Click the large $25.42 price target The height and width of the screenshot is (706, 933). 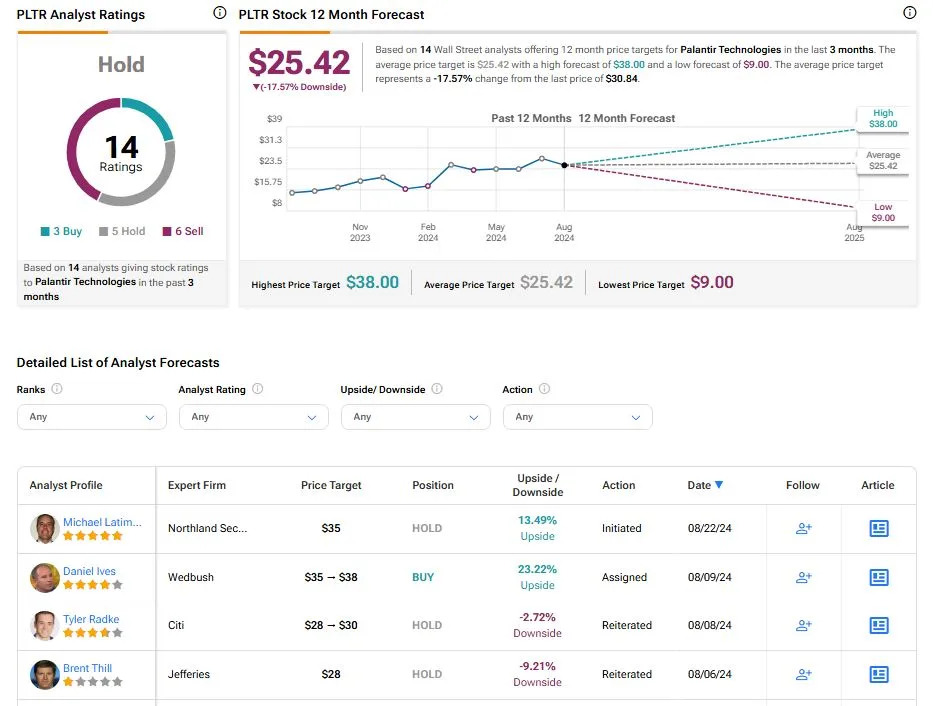tap(299, 63)
